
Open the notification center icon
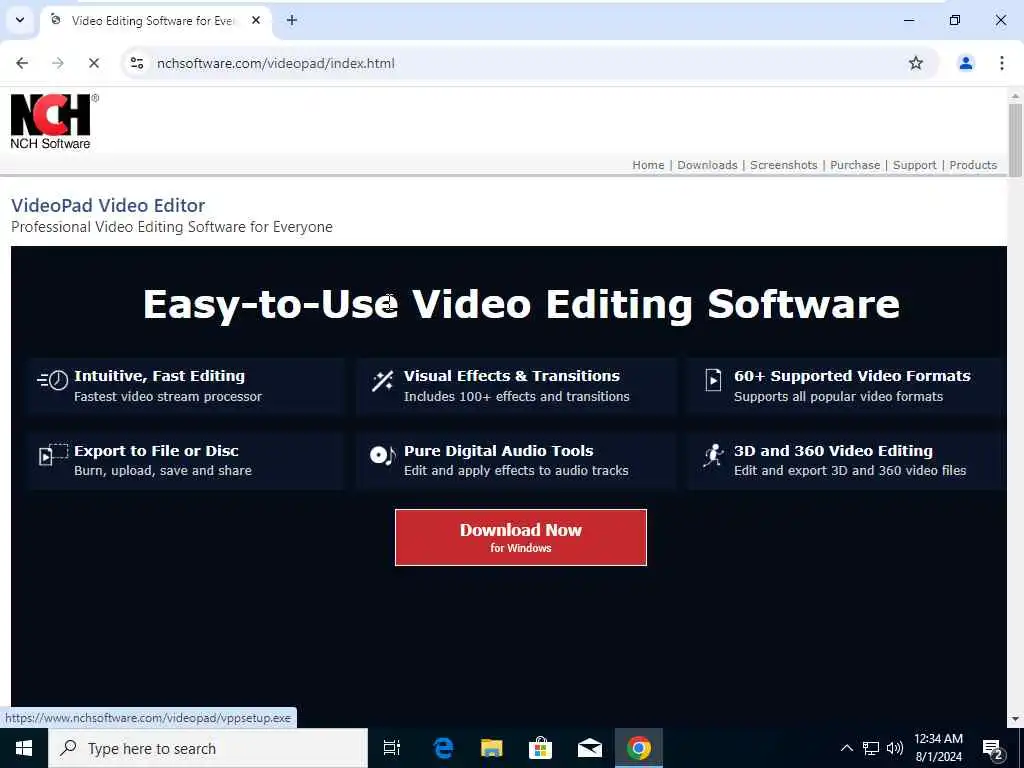click(x=993, y=748)
